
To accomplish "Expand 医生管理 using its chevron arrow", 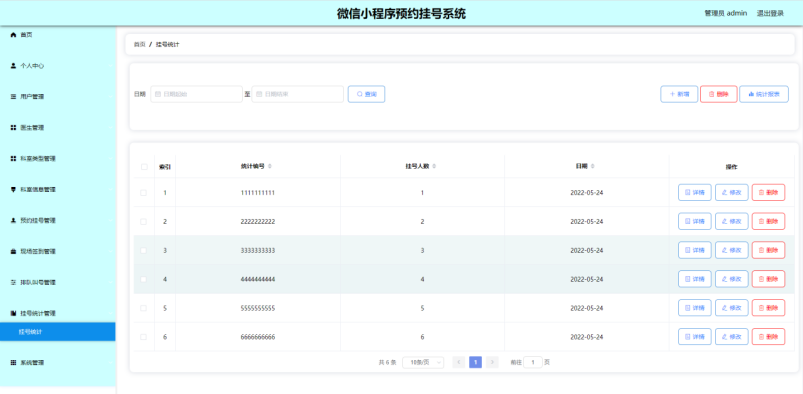I will click(x=110, y=128).
